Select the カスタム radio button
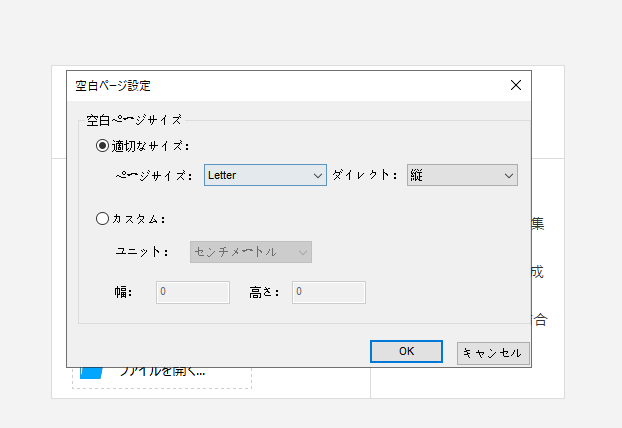Screen dimensions: 622x428 click(x=102, y=219)
